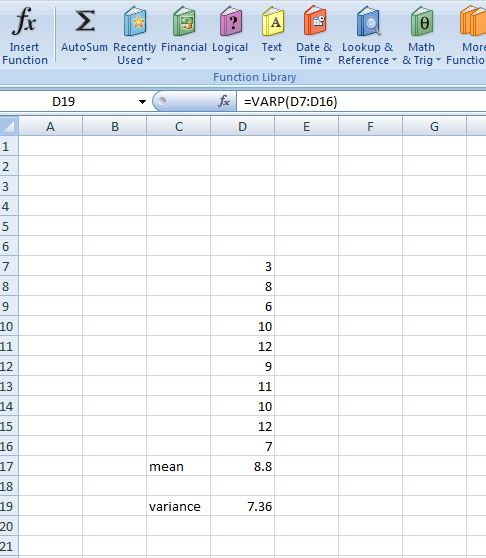Viewport: 486px width, 558px height.
Task: Open the Math & Trig functions icon
Action: coord(422,21)
